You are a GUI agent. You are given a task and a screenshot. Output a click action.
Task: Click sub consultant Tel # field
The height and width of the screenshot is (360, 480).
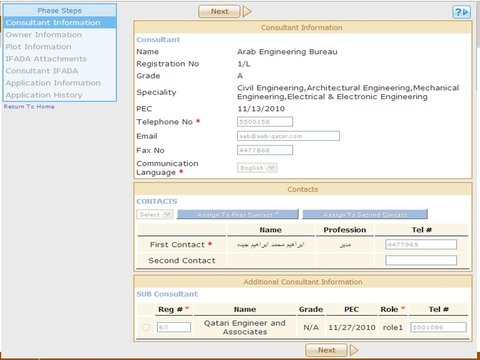[x=438, y=327]
